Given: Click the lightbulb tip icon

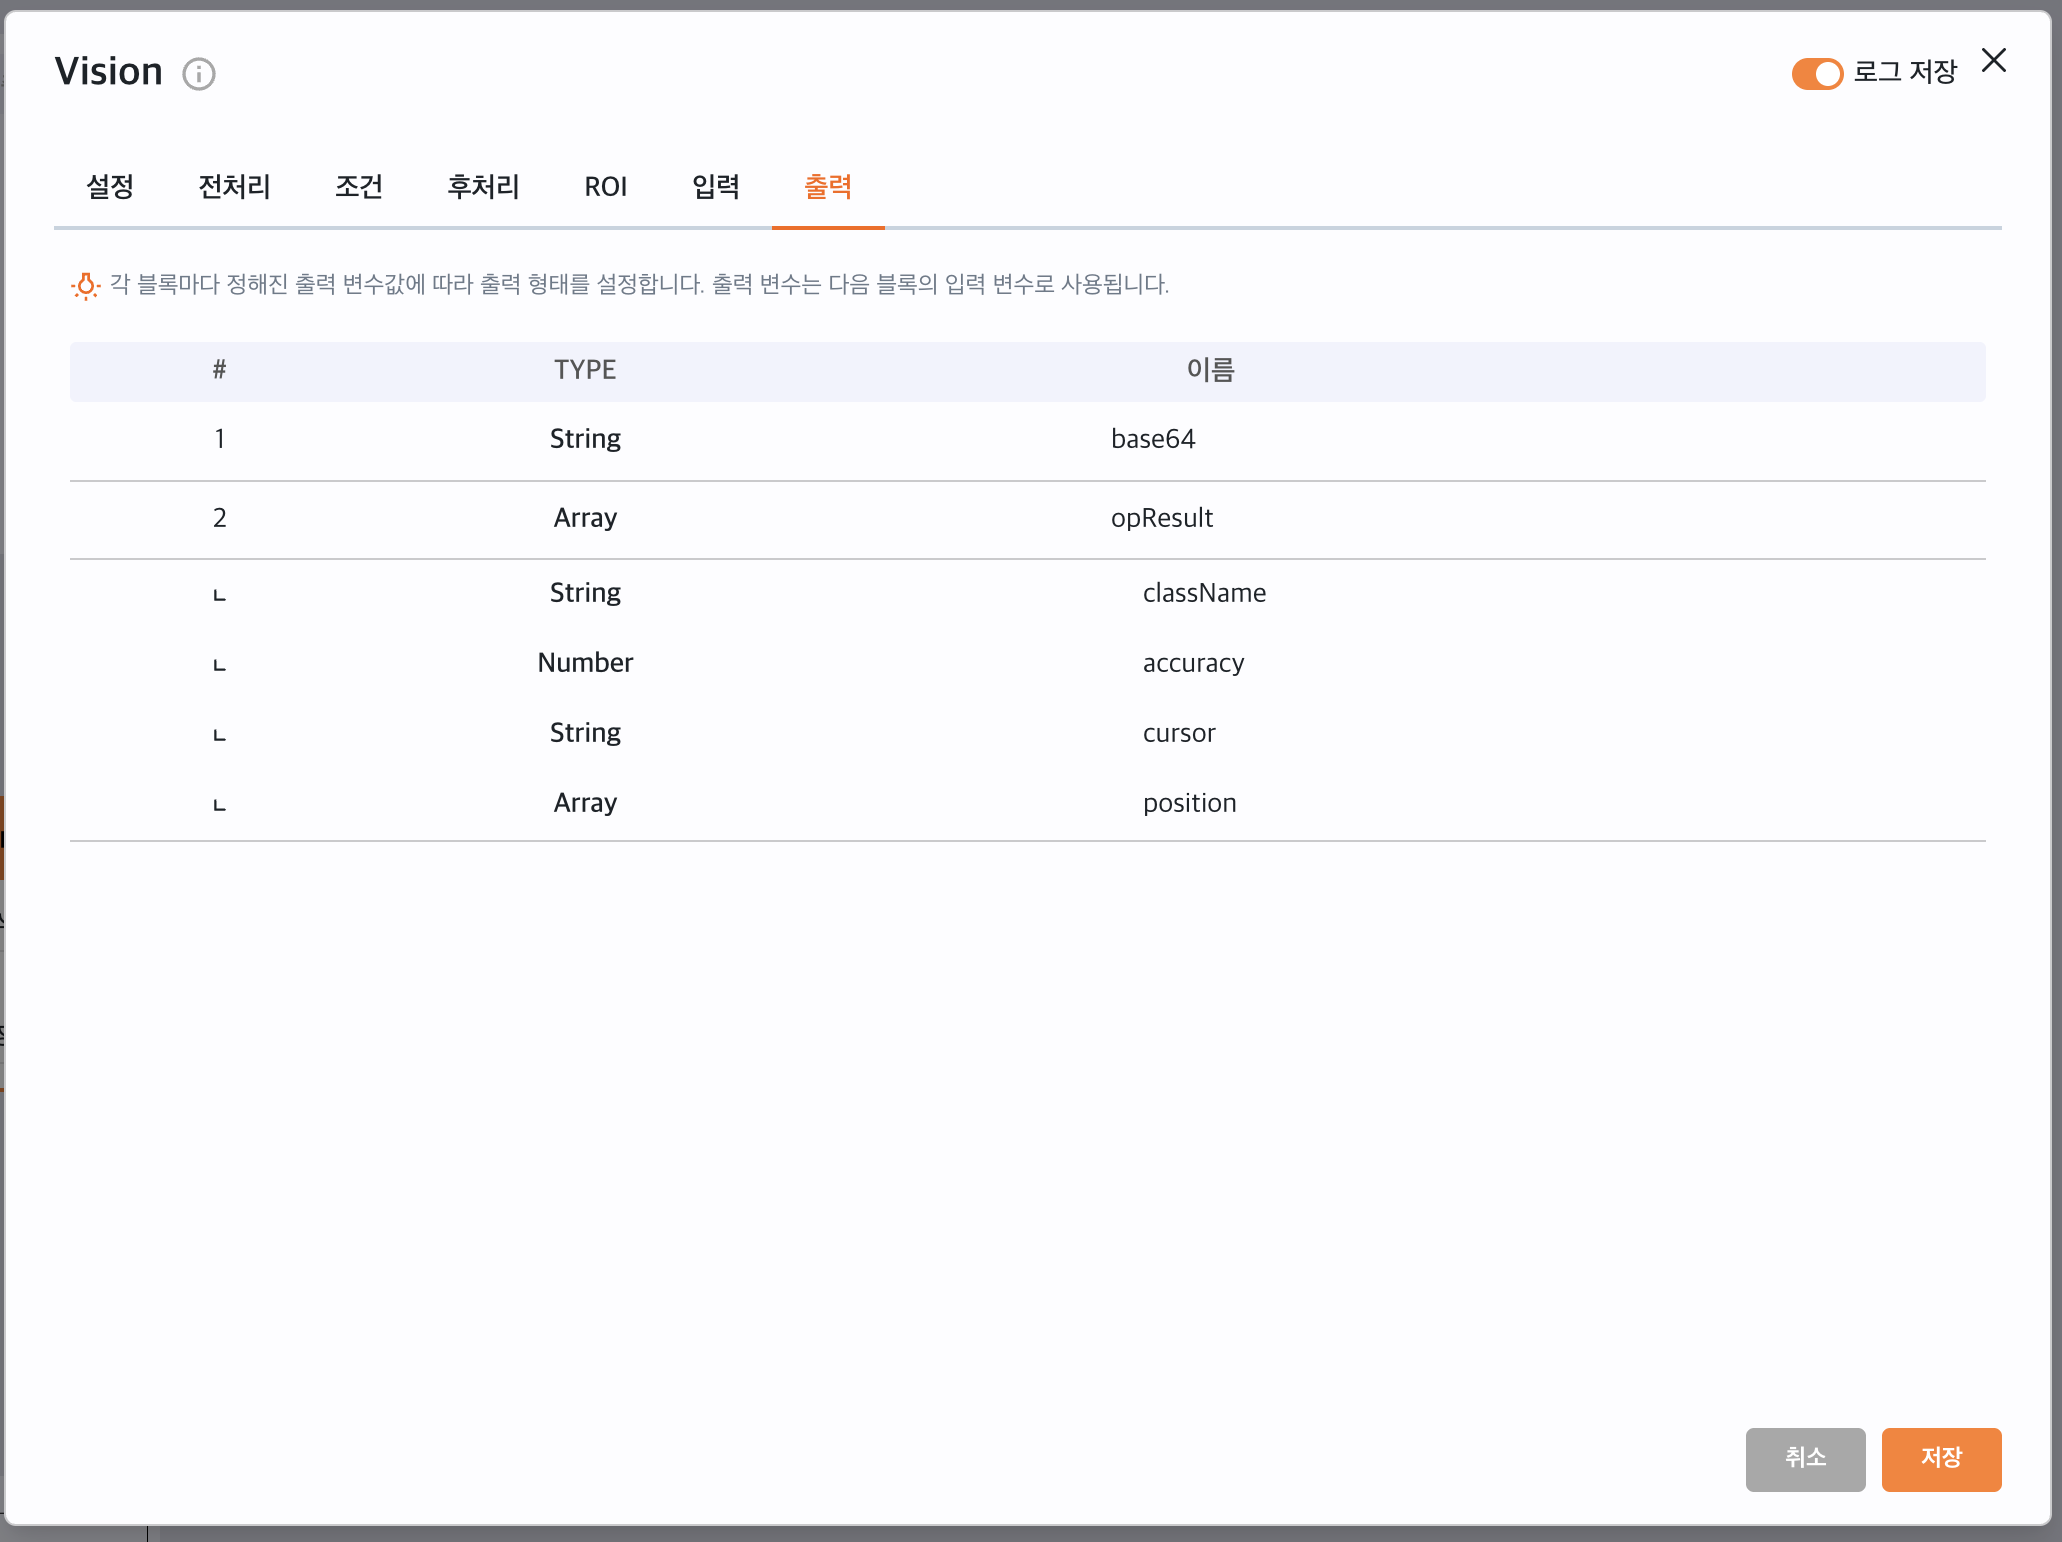Looking at the screenshot, I should coord(86,286).
